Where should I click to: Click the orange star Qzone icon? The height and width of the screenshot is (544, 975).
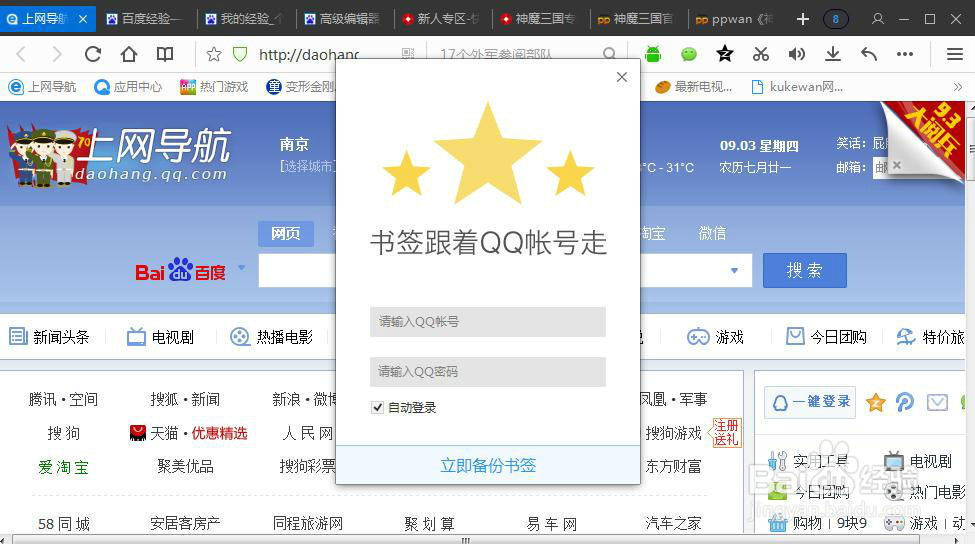coord(876,402)
